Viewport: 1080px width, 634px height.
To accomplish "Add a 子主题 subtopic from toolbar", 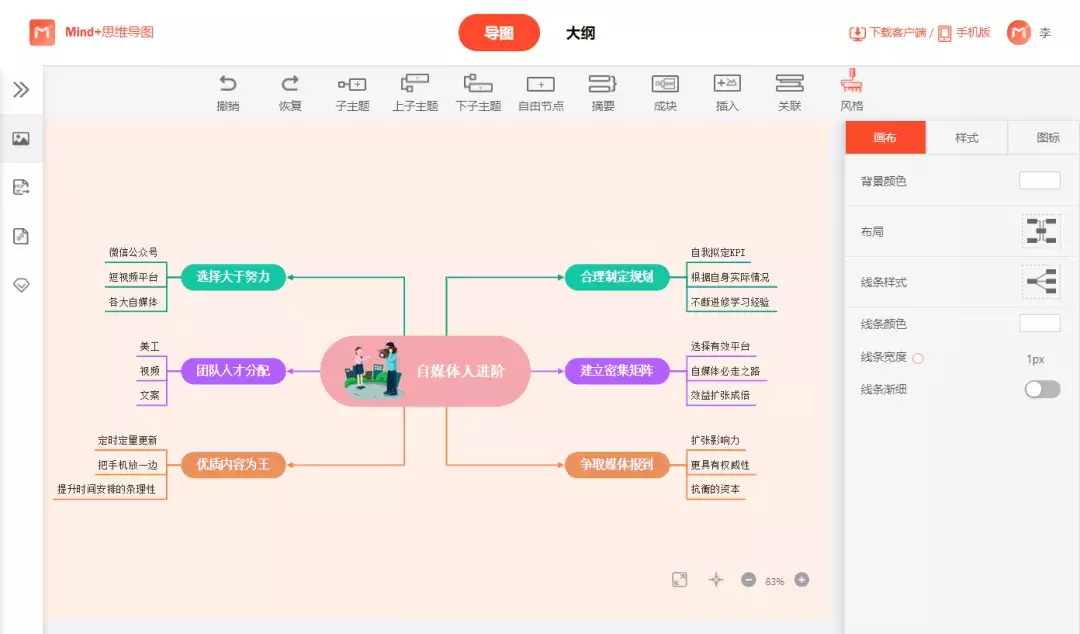I will pyautogui.click(x=352, y=86).
